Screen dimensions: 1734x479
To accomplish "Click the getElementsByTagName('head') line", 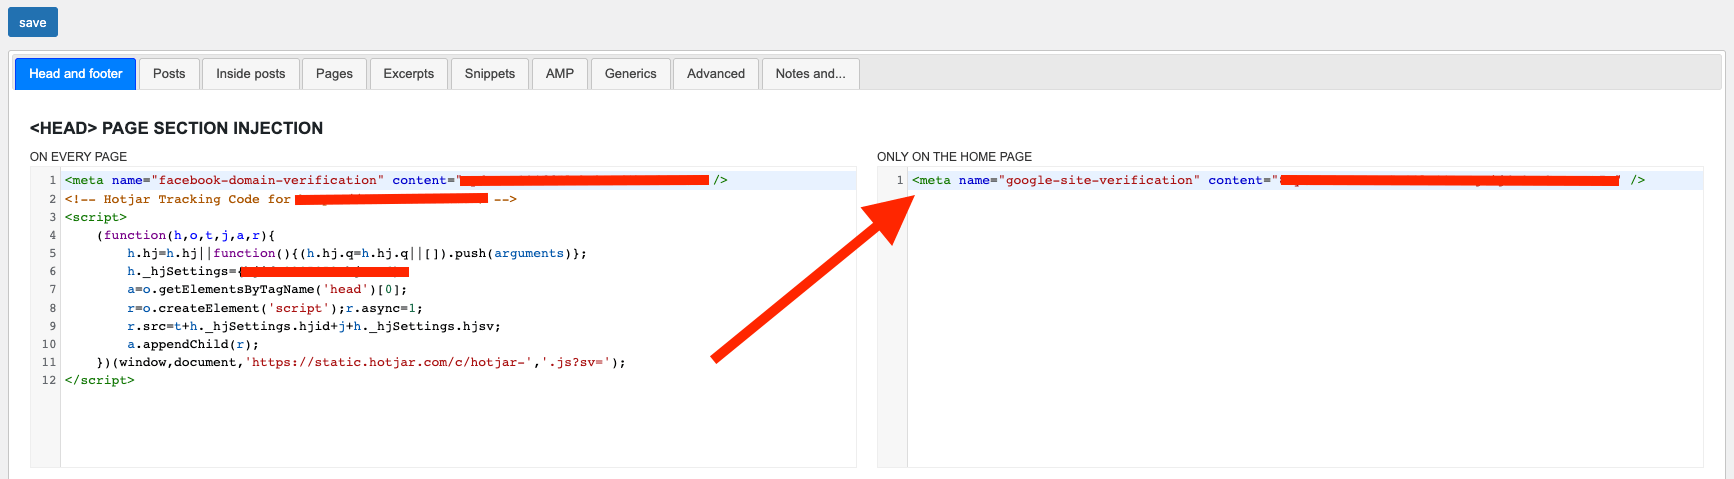I will [x=267, y=289].
